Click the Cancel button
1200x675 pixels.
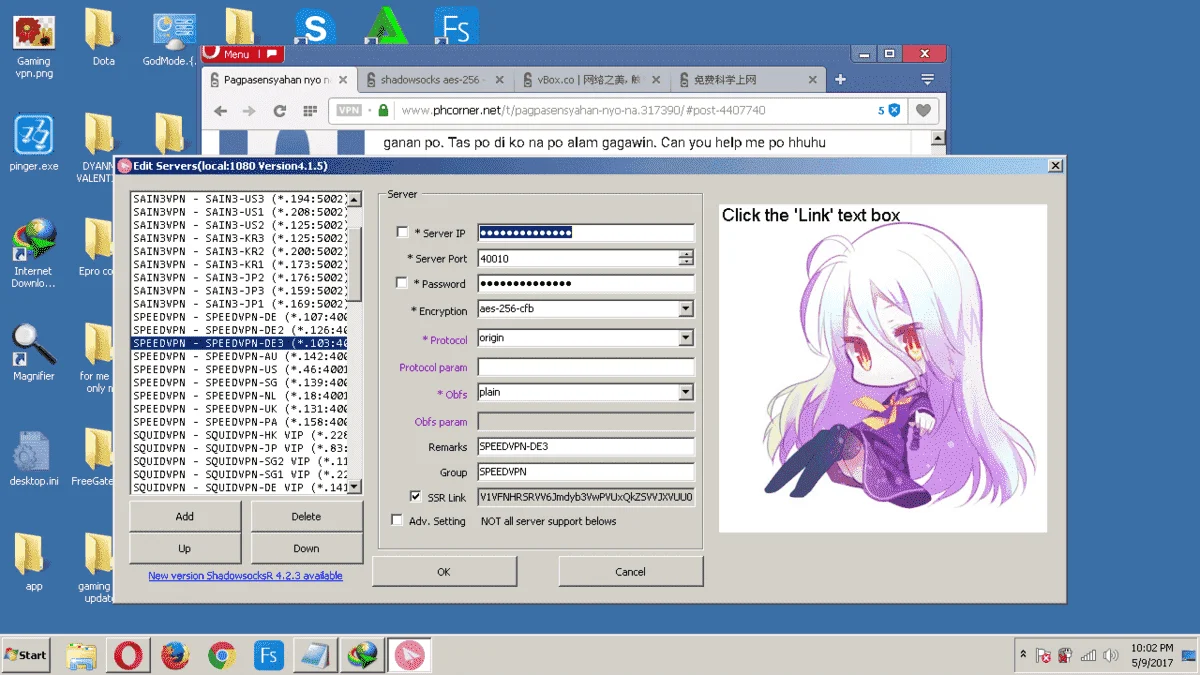tap(630, 572)
